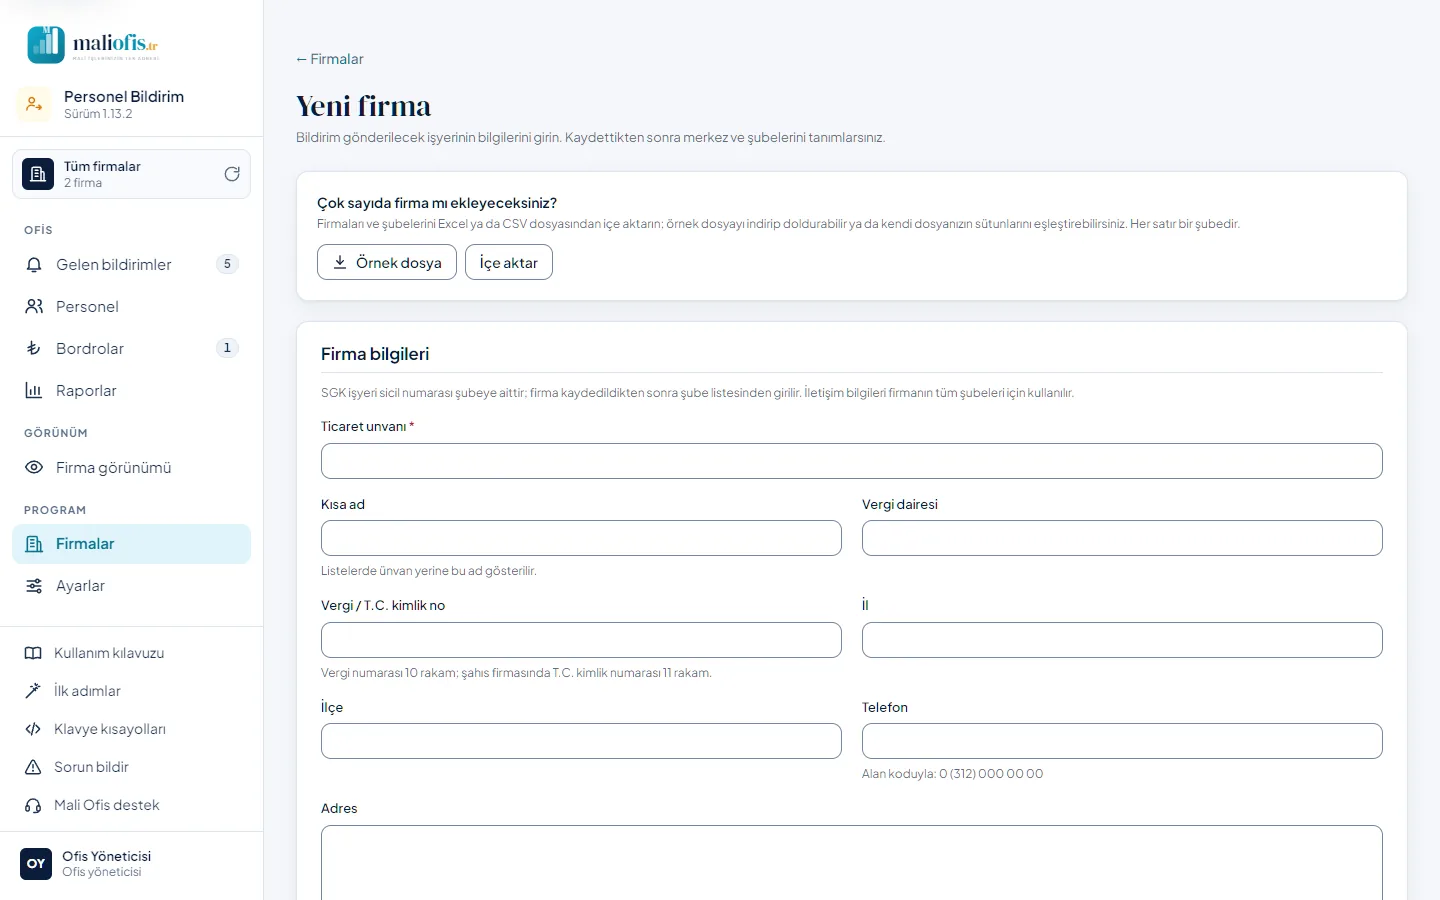Image resolution: width=1440 pixels, height=900 pixels.
Task: Click the building icon for Firmalar
Action: click(x=34, y=544)
